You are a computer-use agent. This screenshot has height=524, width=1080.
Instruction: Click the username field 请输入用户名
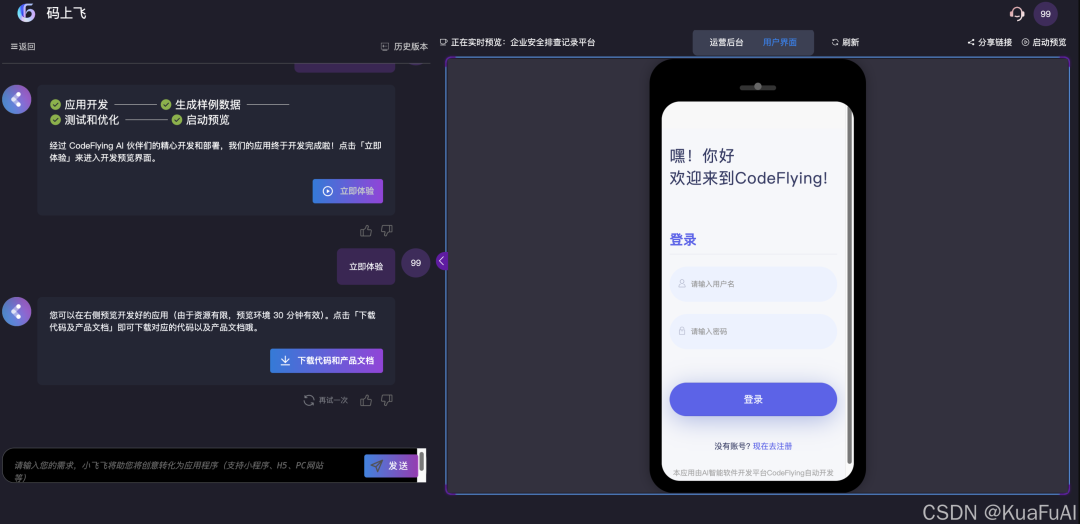(x=753, y=284)
